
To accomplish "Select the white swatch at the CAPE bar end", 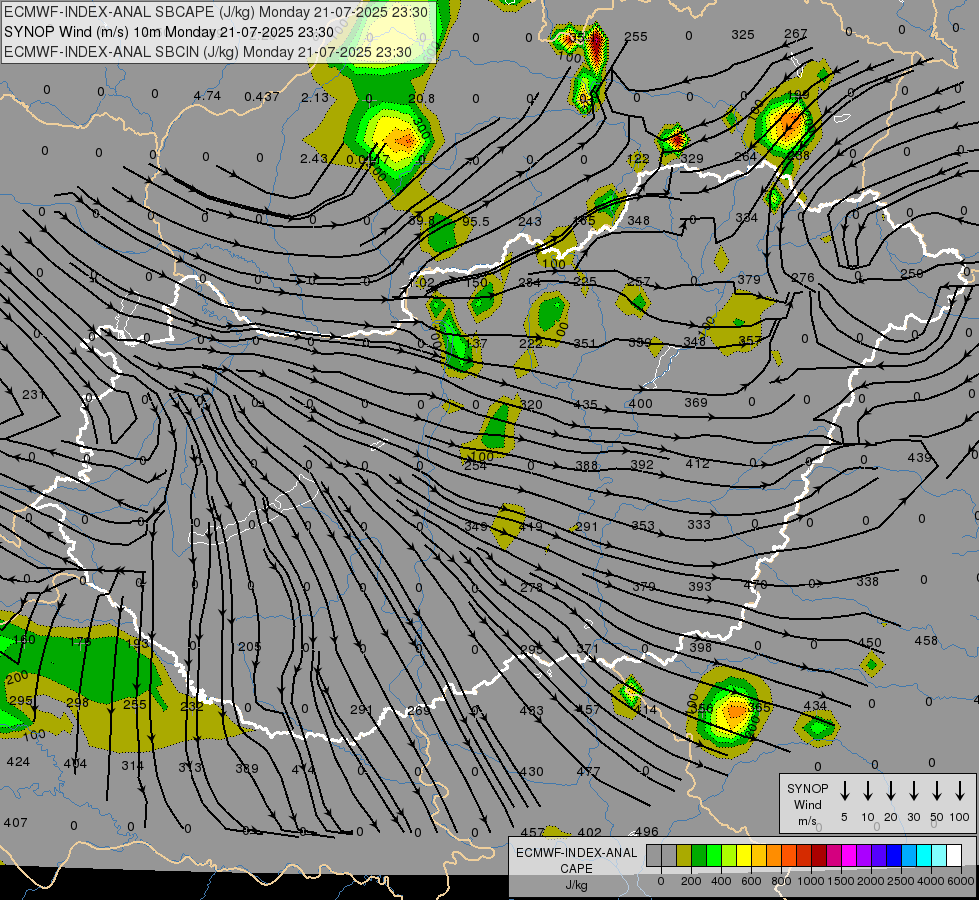I will [x=954, y=856].
